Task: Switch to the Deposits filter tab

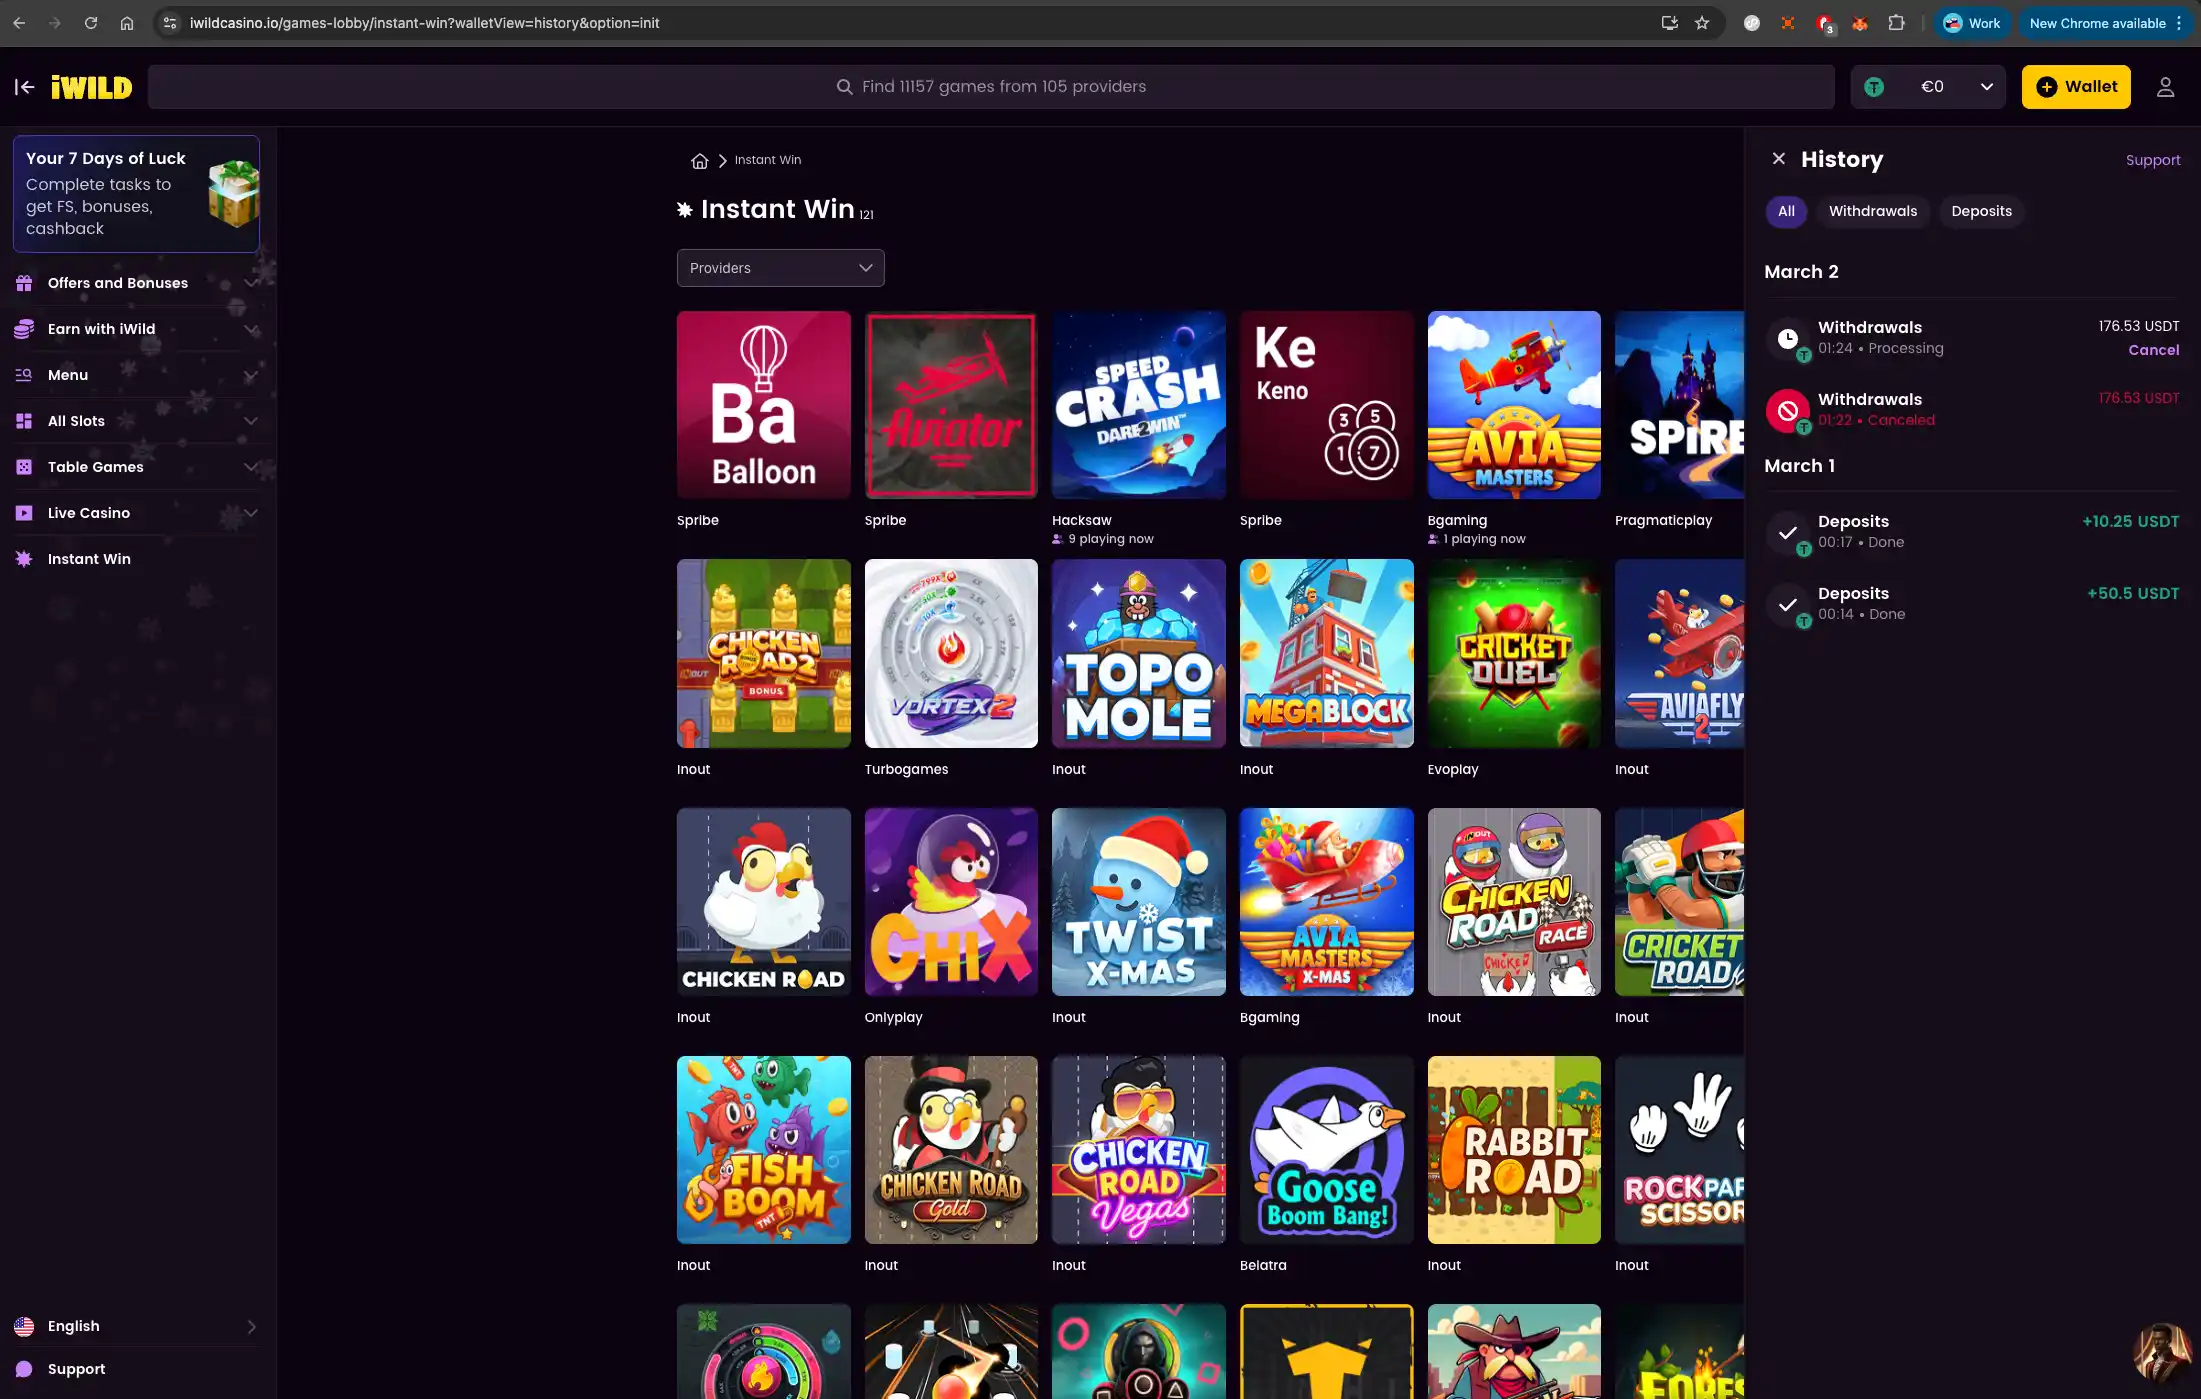Action: click(1981, 211)
